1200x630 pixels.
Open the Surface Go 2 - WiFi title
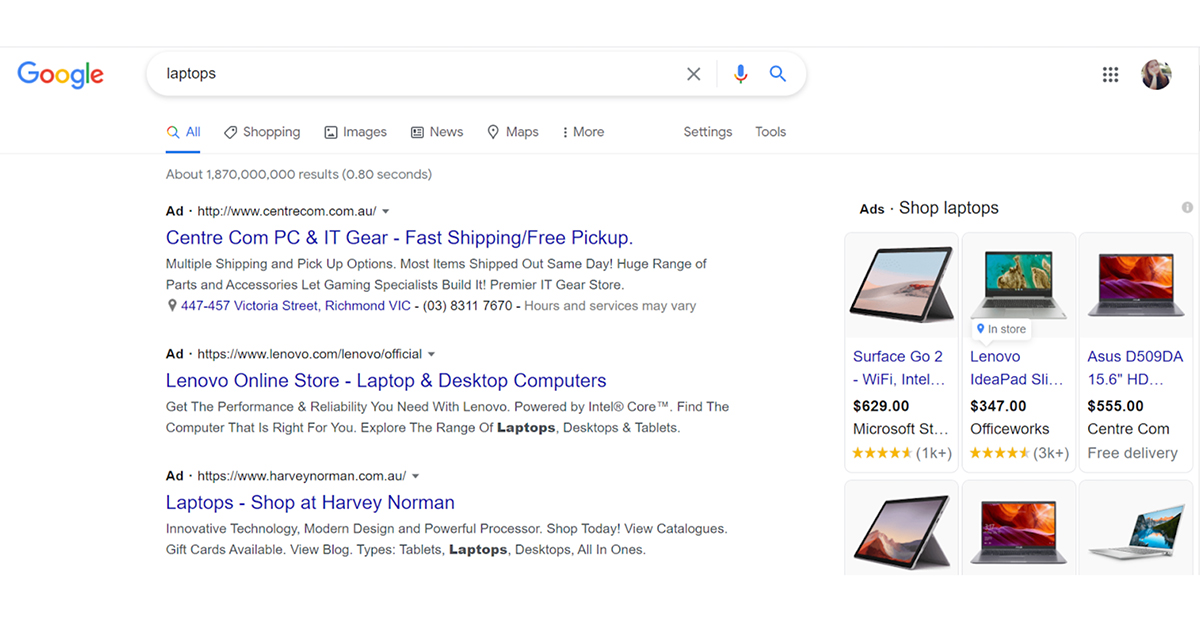899,368
